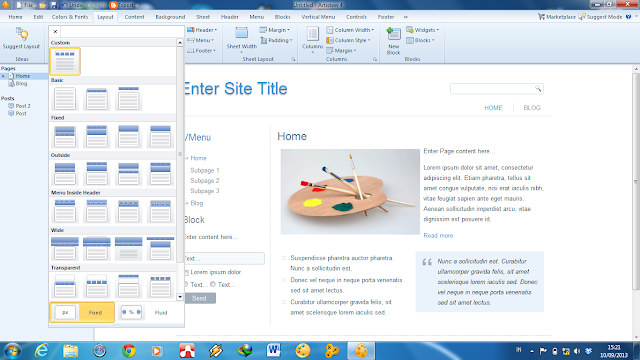Show more ribbon tabs with » chevron

click(x=405, y=17)
